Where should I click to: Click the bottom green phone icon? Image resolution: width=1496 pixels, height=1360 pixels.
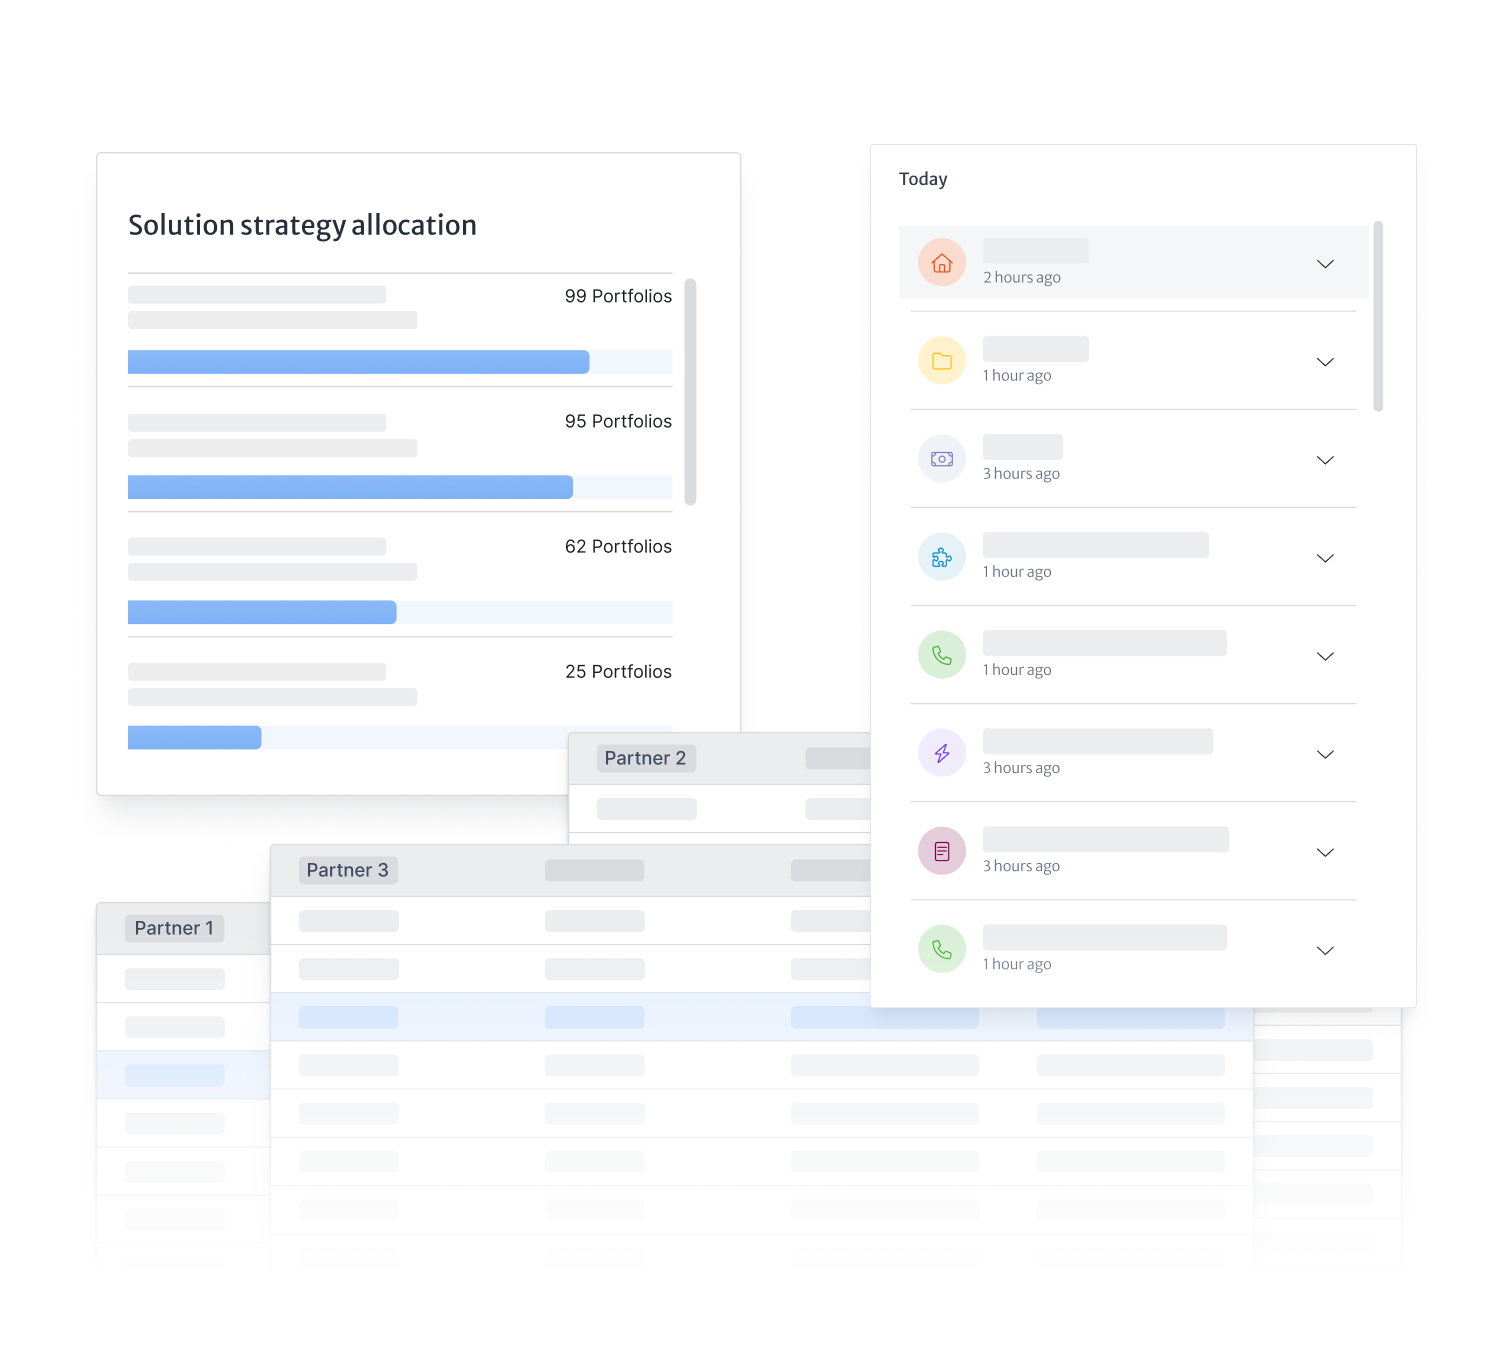tap(941, 949)
